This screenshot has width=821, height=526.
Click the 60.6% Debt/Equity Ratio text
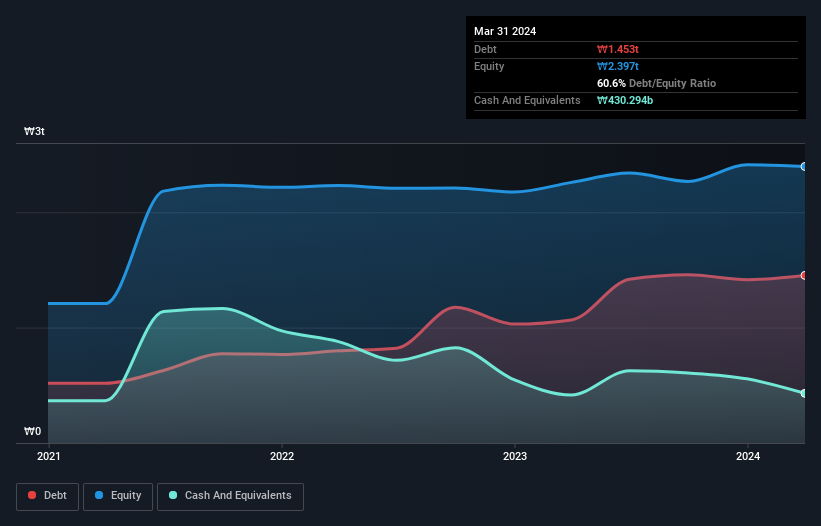(x=657, y=83)
